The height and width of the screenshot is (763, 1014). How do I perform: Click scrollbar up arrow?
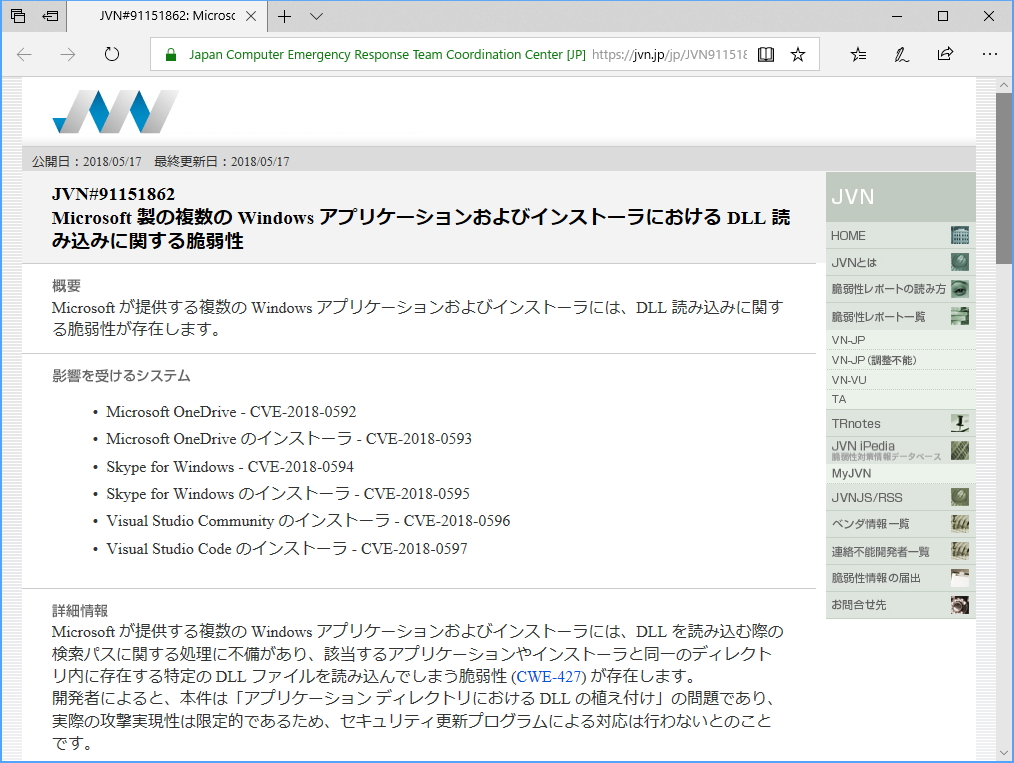click(1004, 85)
